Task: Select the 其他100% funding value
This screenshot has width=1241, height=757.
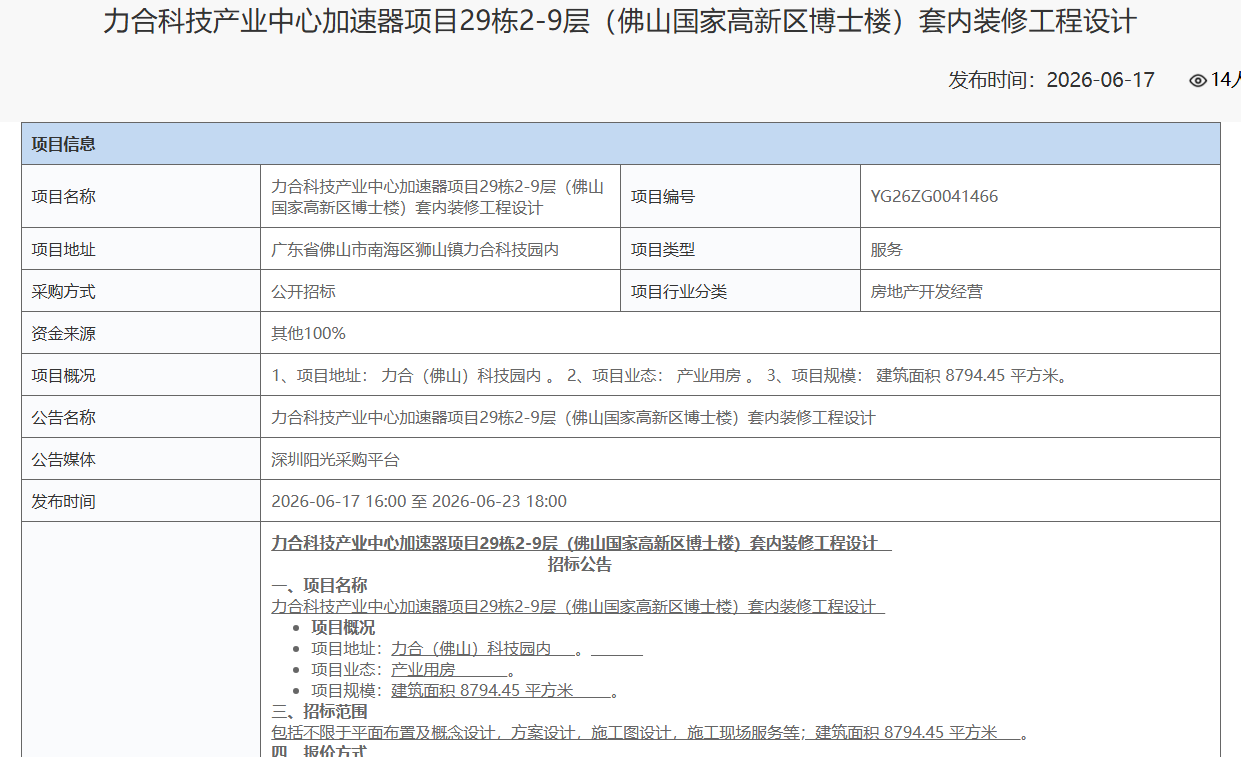Action: click(308, 334)
